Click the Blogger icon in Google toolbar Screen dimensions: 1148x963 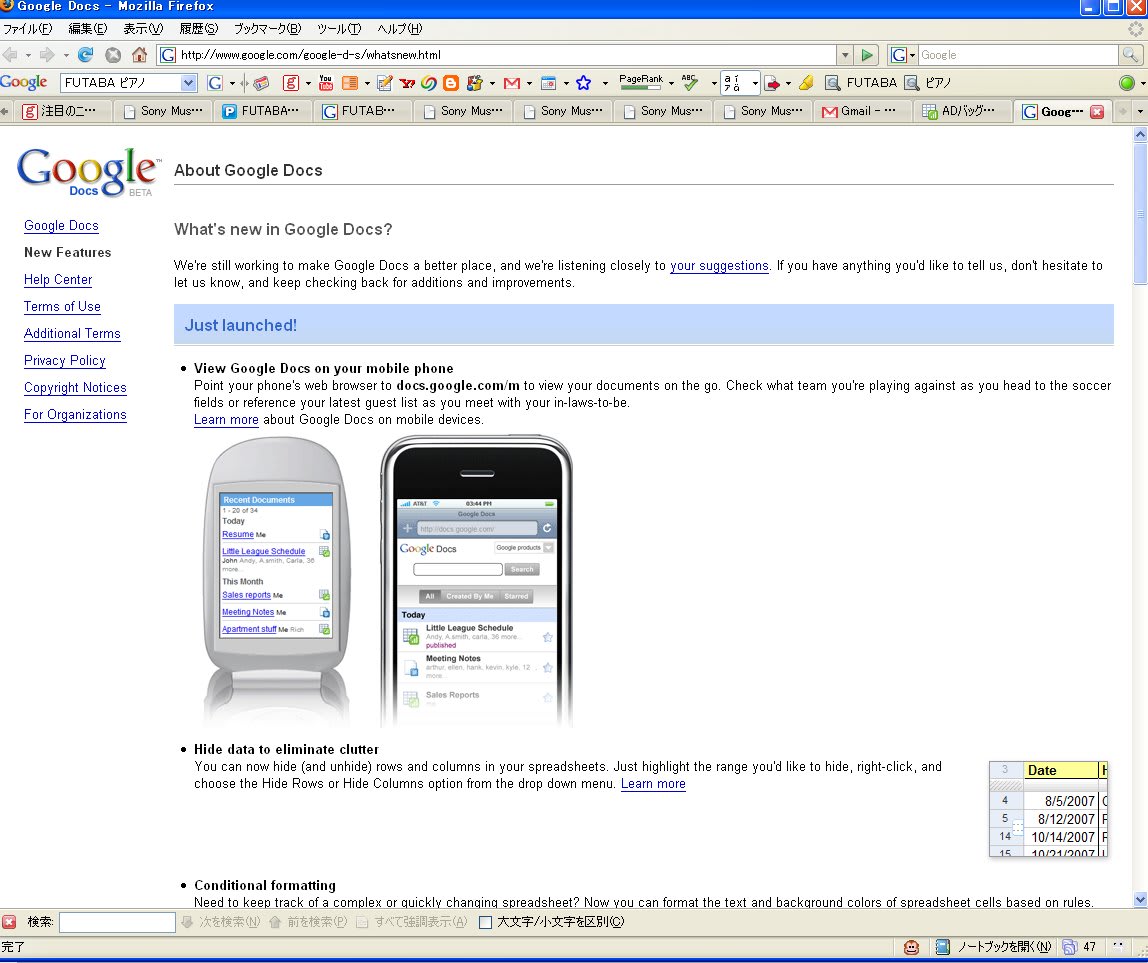coord(450,83)
